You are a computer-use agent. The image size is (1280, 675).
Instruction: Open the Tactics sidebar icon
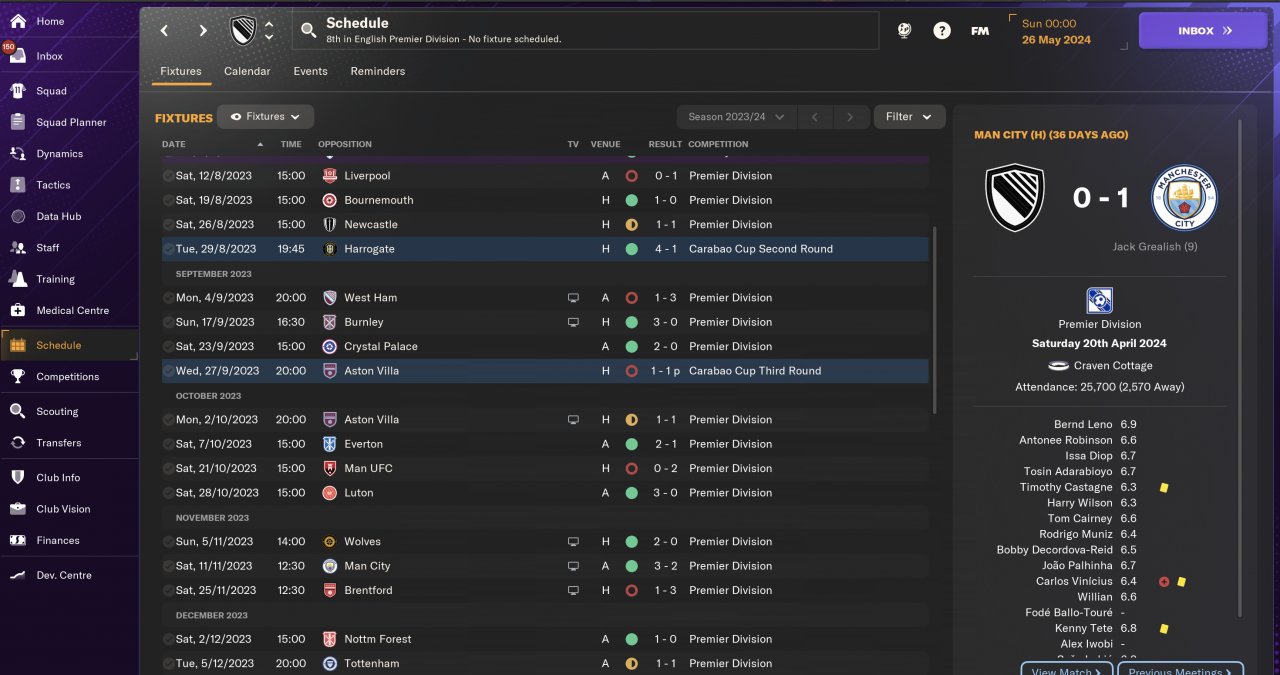18,185
